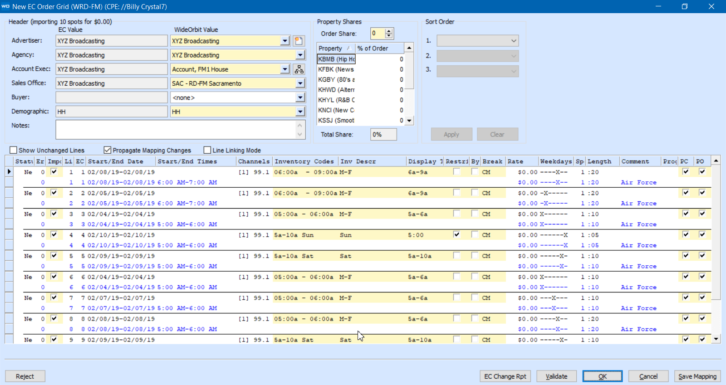Click EC Demographic HH field

[x=112, y=112]
